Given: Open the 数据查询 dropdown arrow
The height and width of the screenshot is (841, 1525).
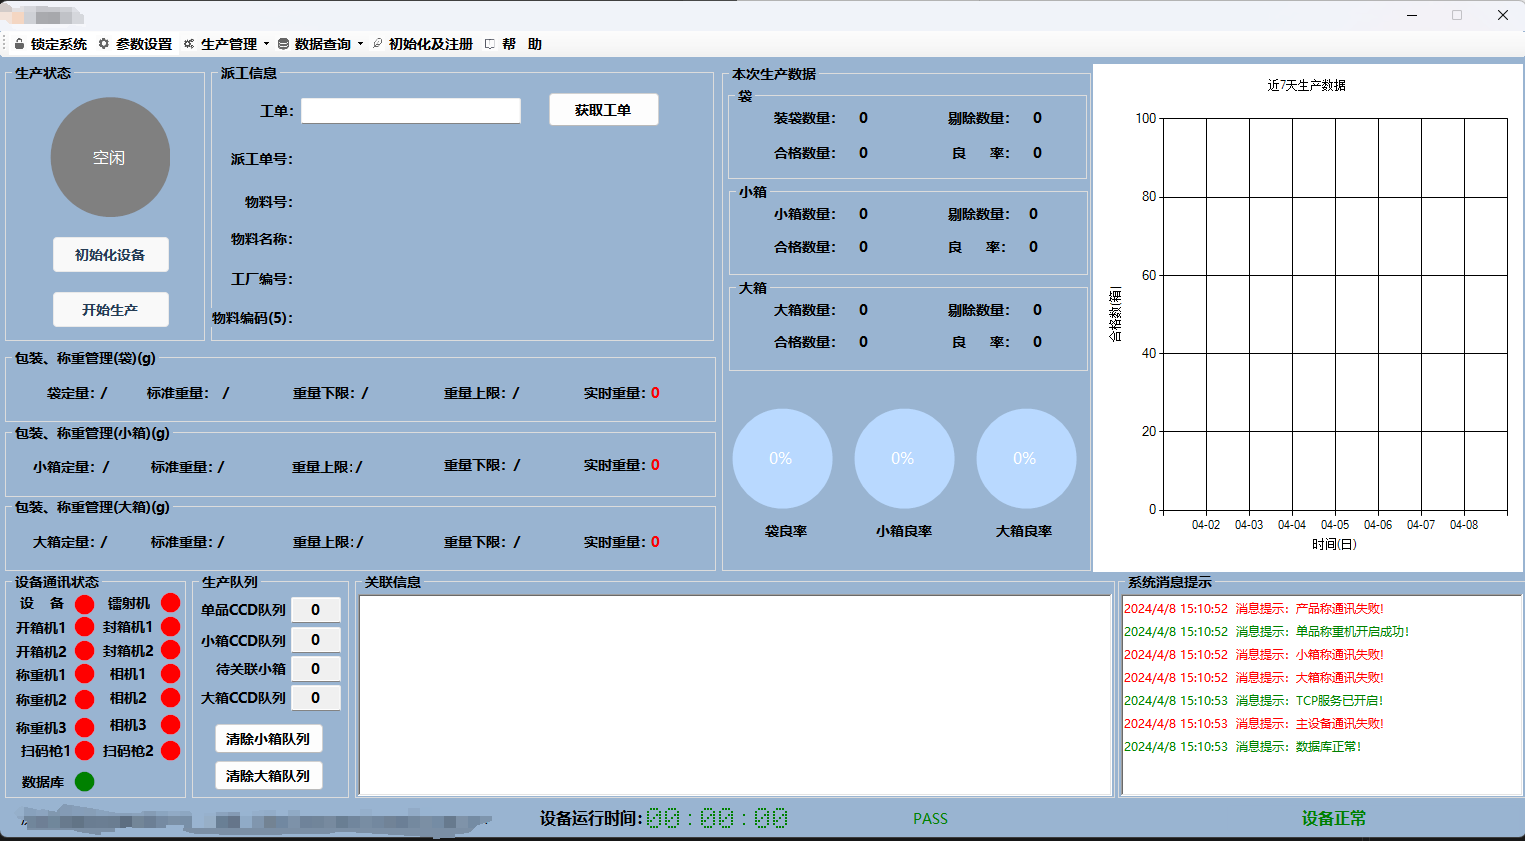Looking at the screenshot, I should point(360,44).
